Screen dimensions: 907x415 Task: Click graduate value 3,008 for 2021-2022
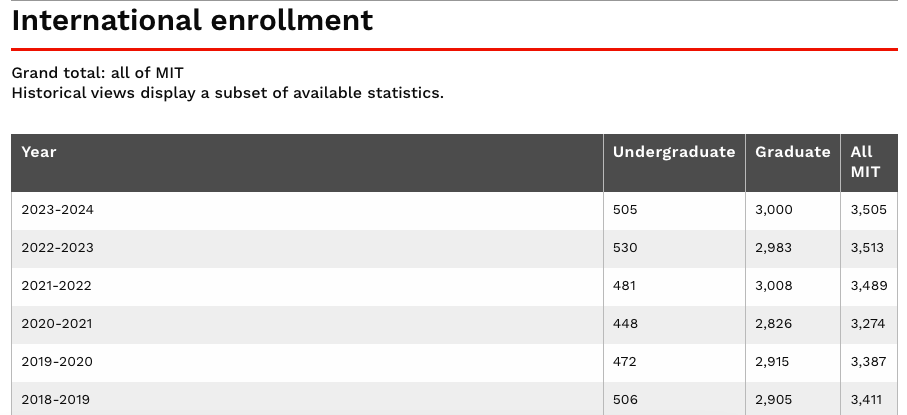[x=774, y=286]
